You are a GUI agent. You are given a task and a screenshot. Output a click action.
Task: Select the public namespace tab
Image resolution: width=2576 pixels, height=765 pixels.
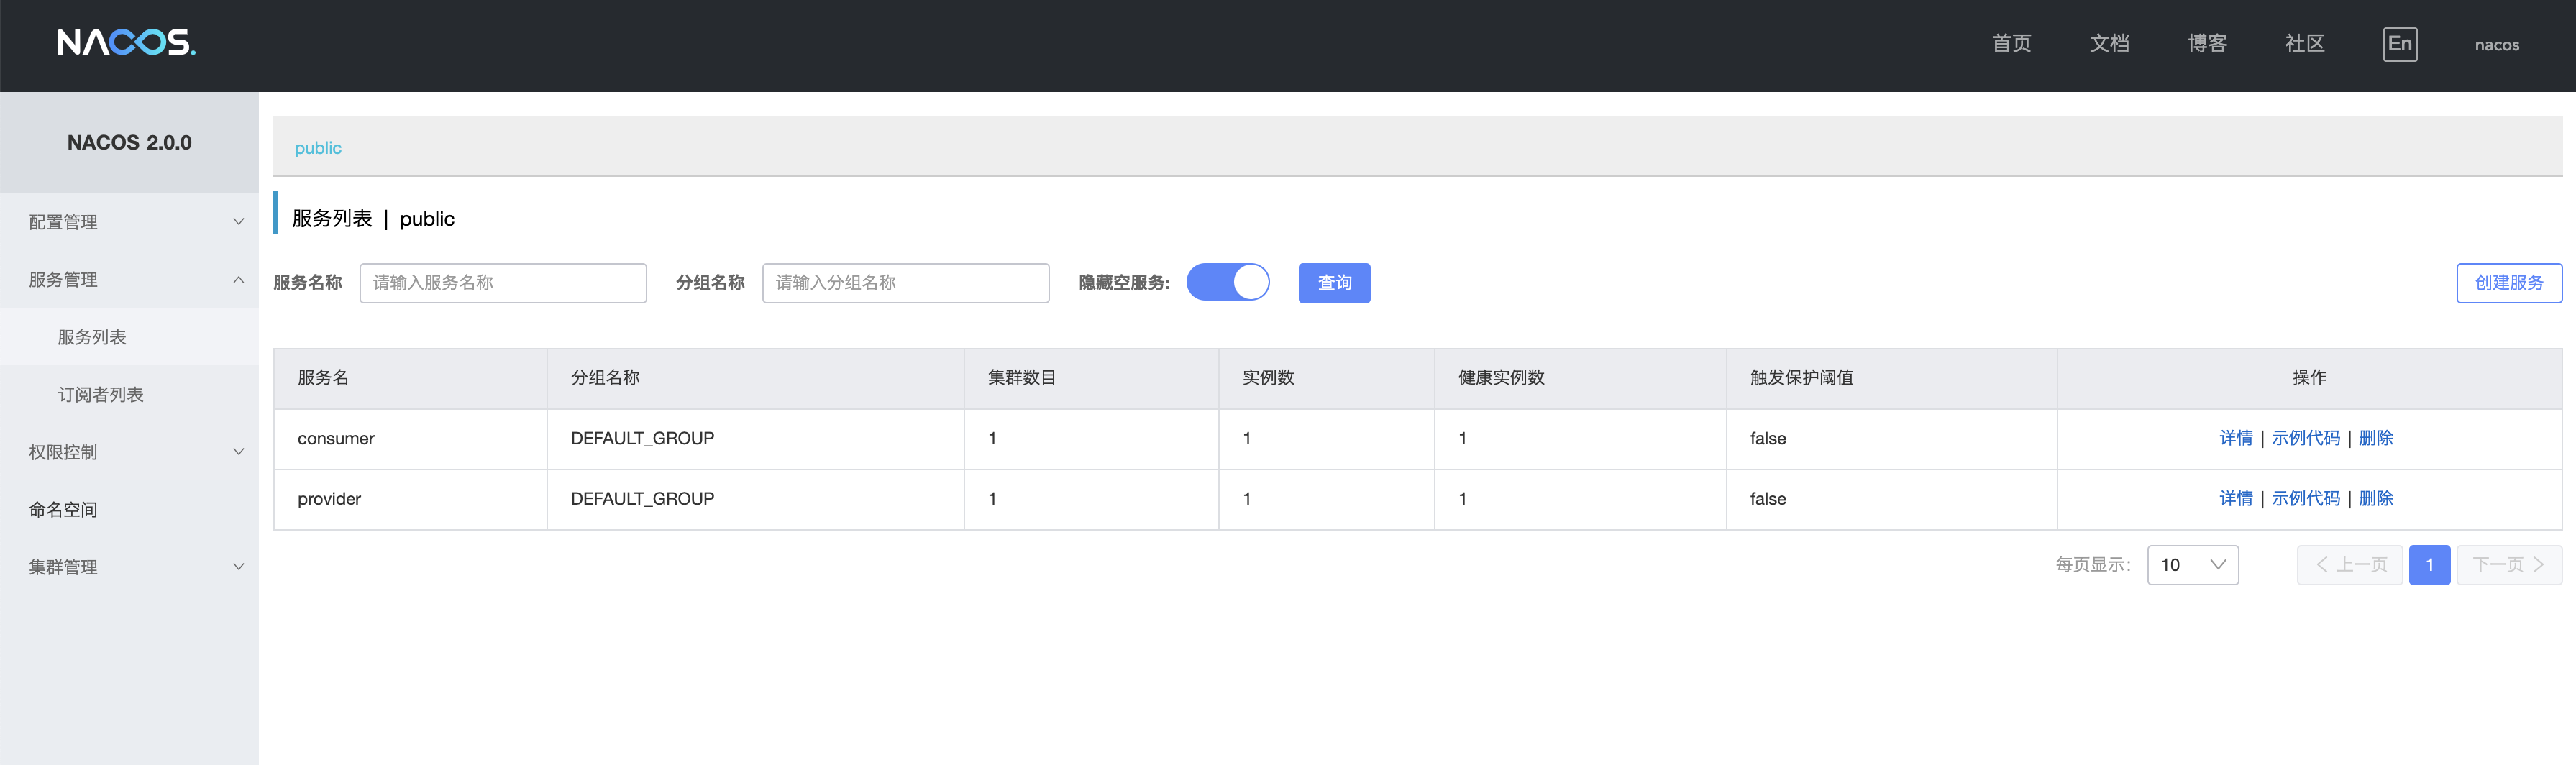(318, 148)
